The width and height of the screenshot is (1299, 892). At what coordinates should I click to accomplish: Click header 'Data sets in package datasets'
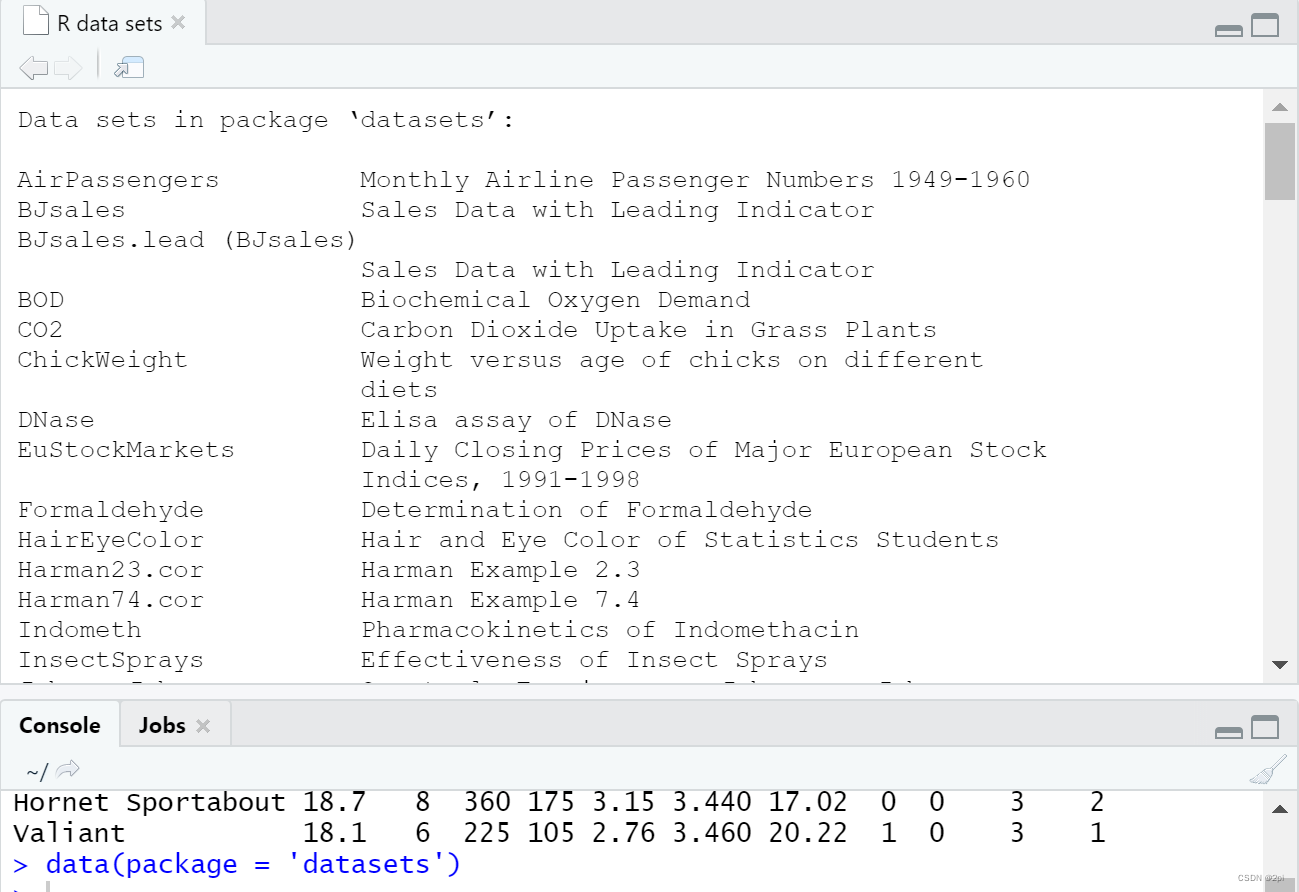pos(266,120)
